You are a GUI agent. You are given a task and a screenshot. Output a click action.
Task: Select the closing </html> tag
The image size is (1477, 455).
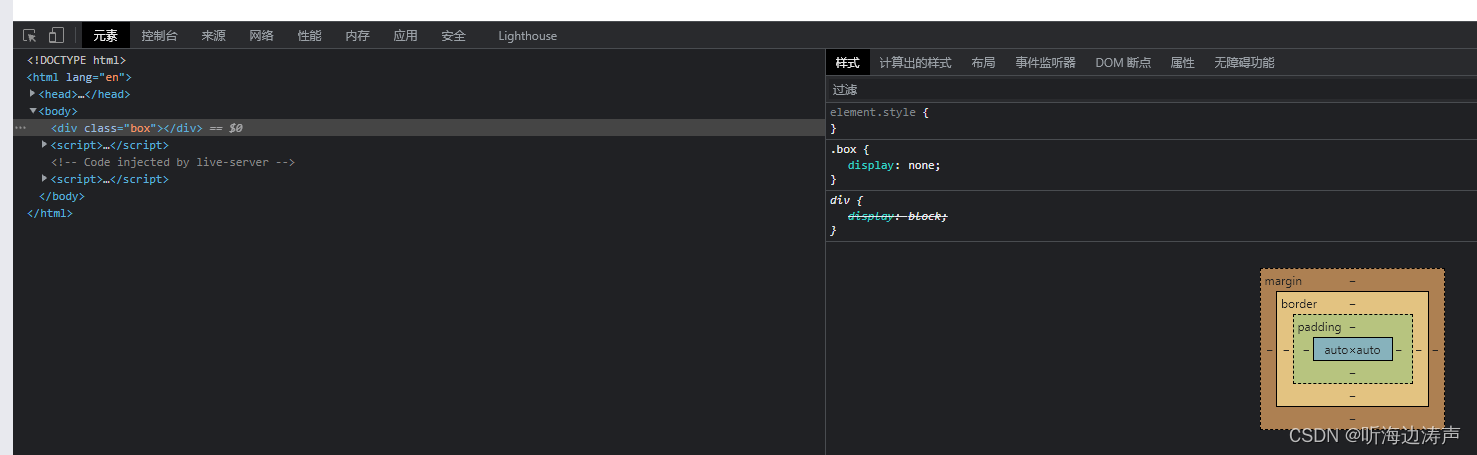[50, 213]
